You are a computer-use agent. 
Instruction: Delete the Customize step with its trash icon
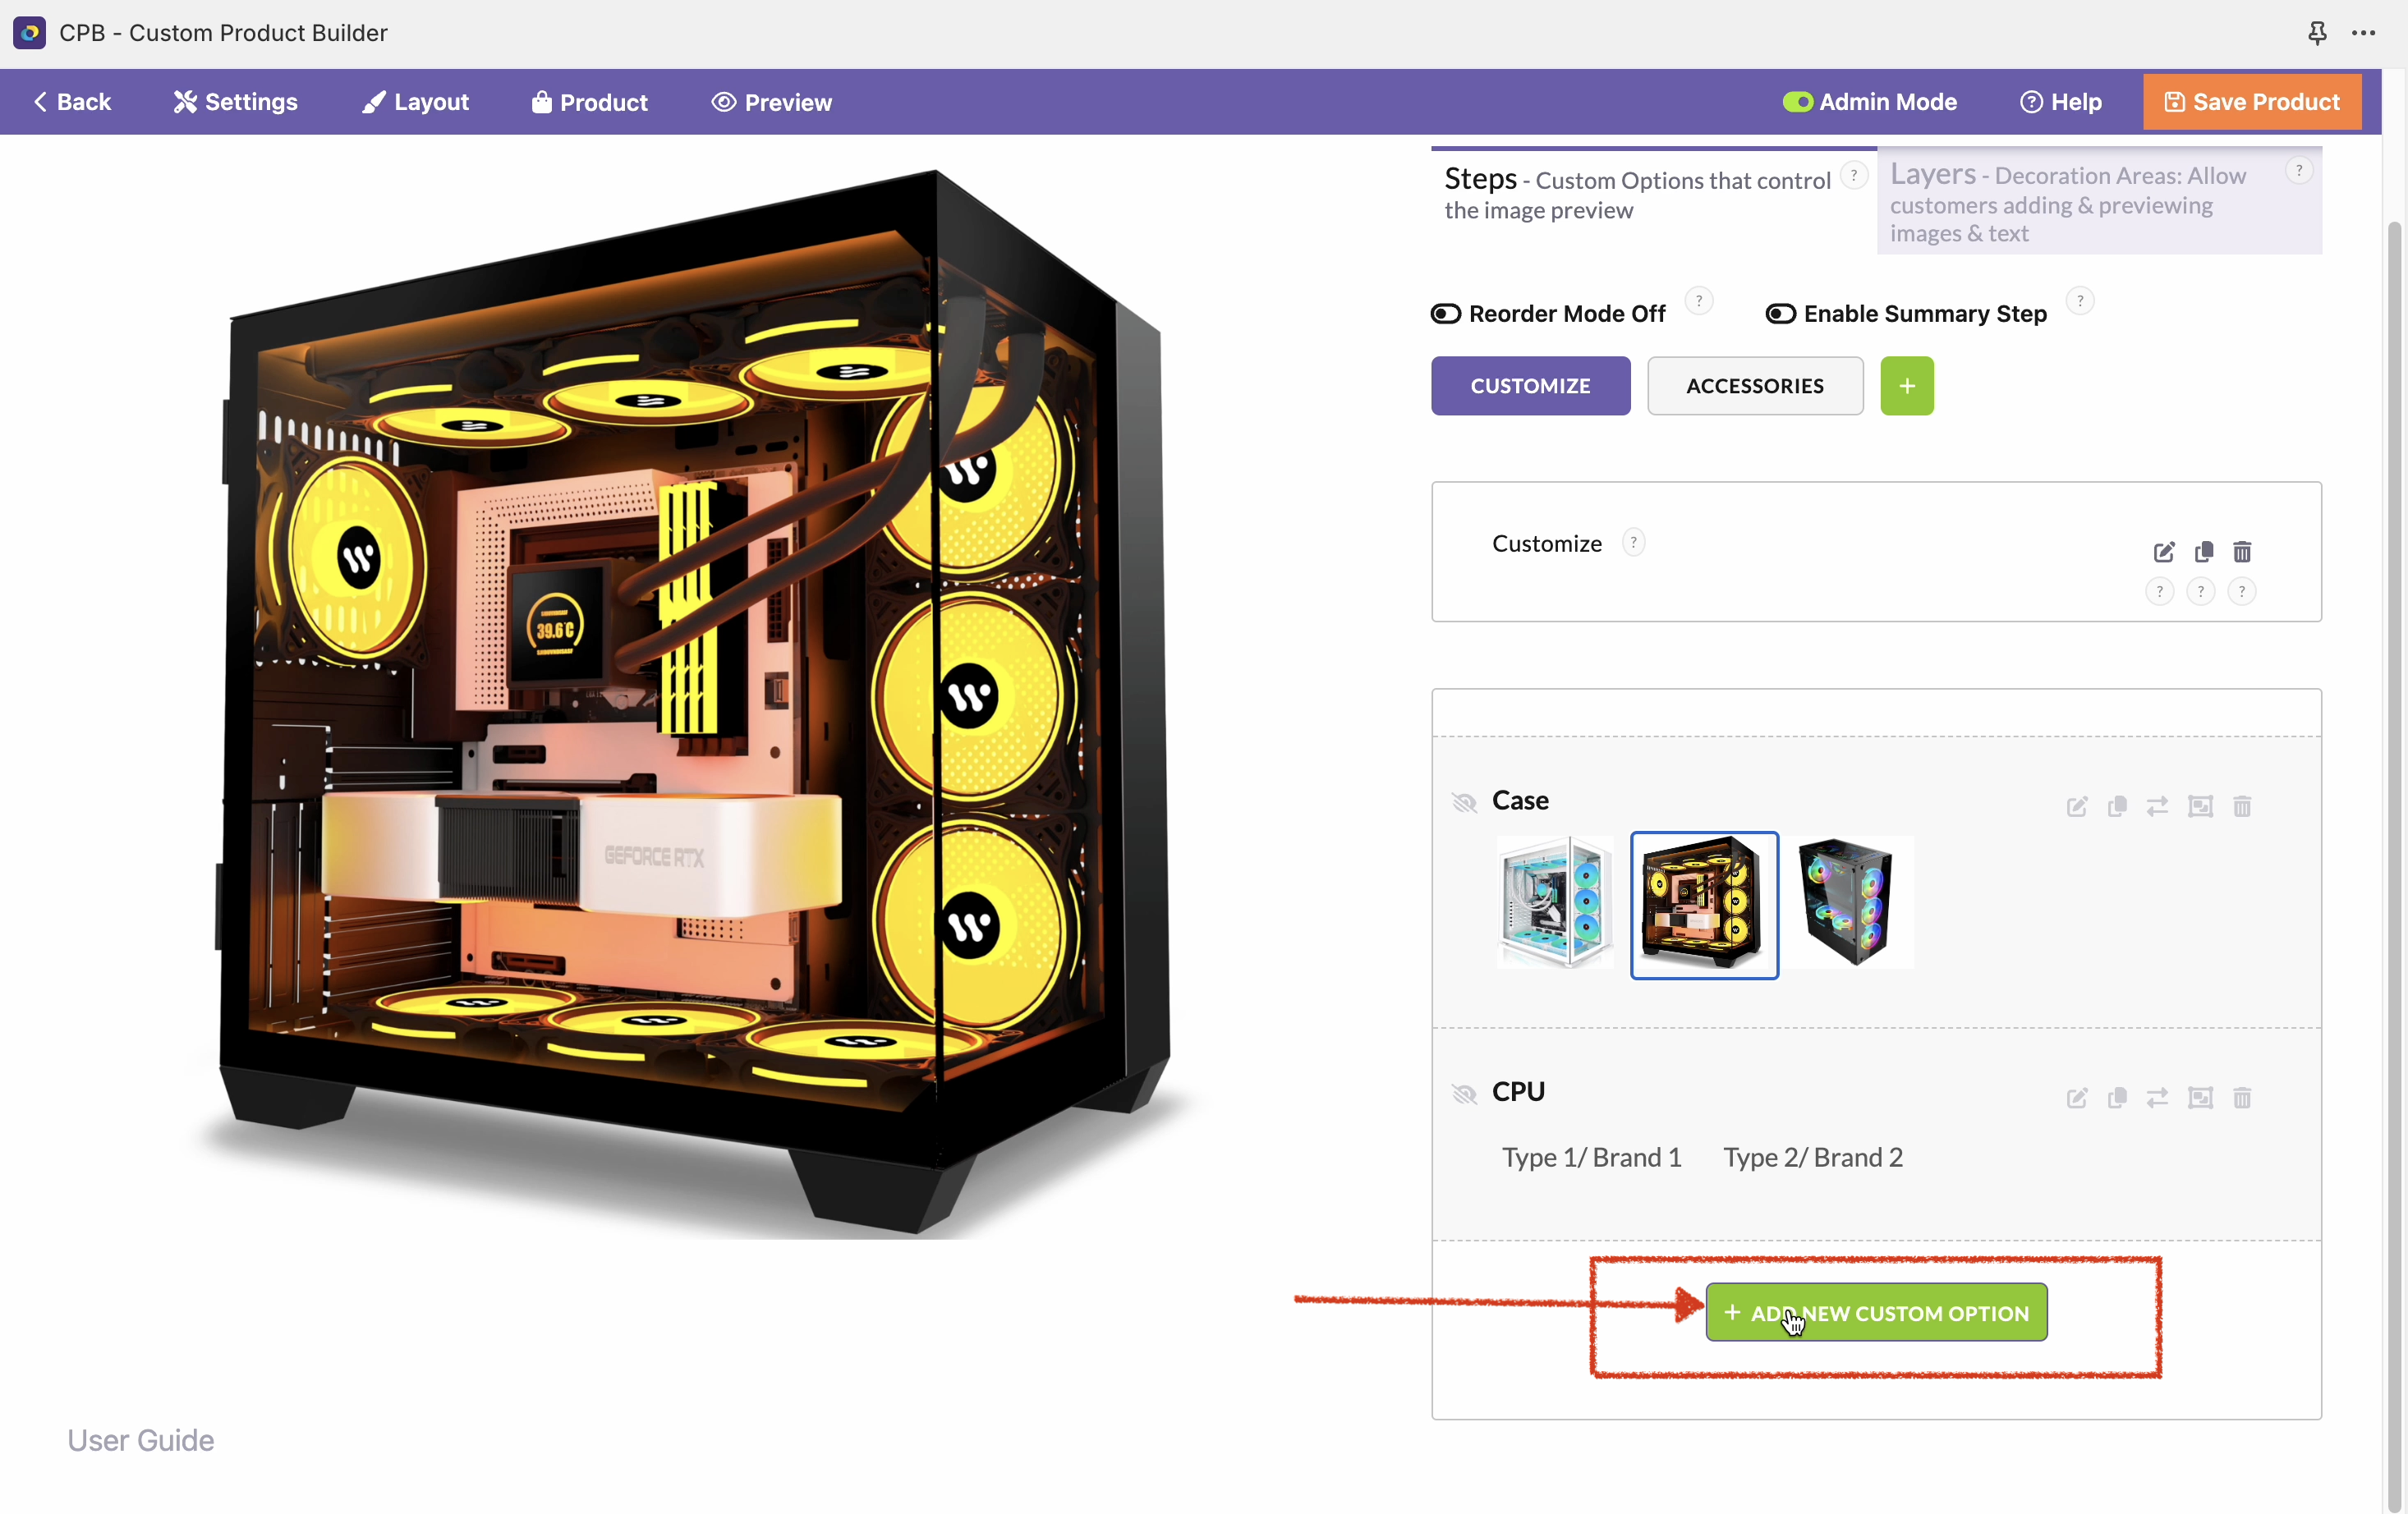click(x=2242, y=552)
